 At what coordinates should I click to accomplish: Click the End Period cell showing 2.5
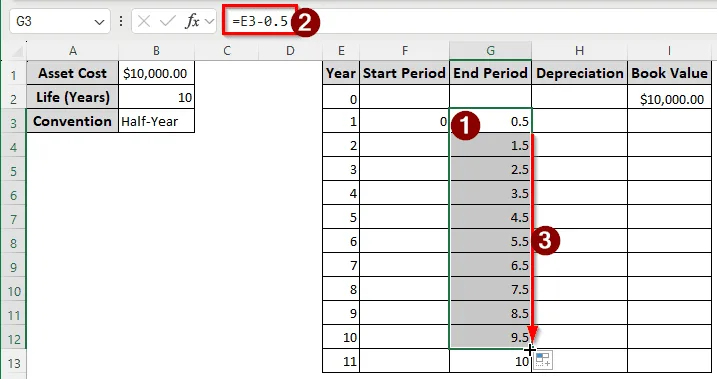tap(491, 169)
